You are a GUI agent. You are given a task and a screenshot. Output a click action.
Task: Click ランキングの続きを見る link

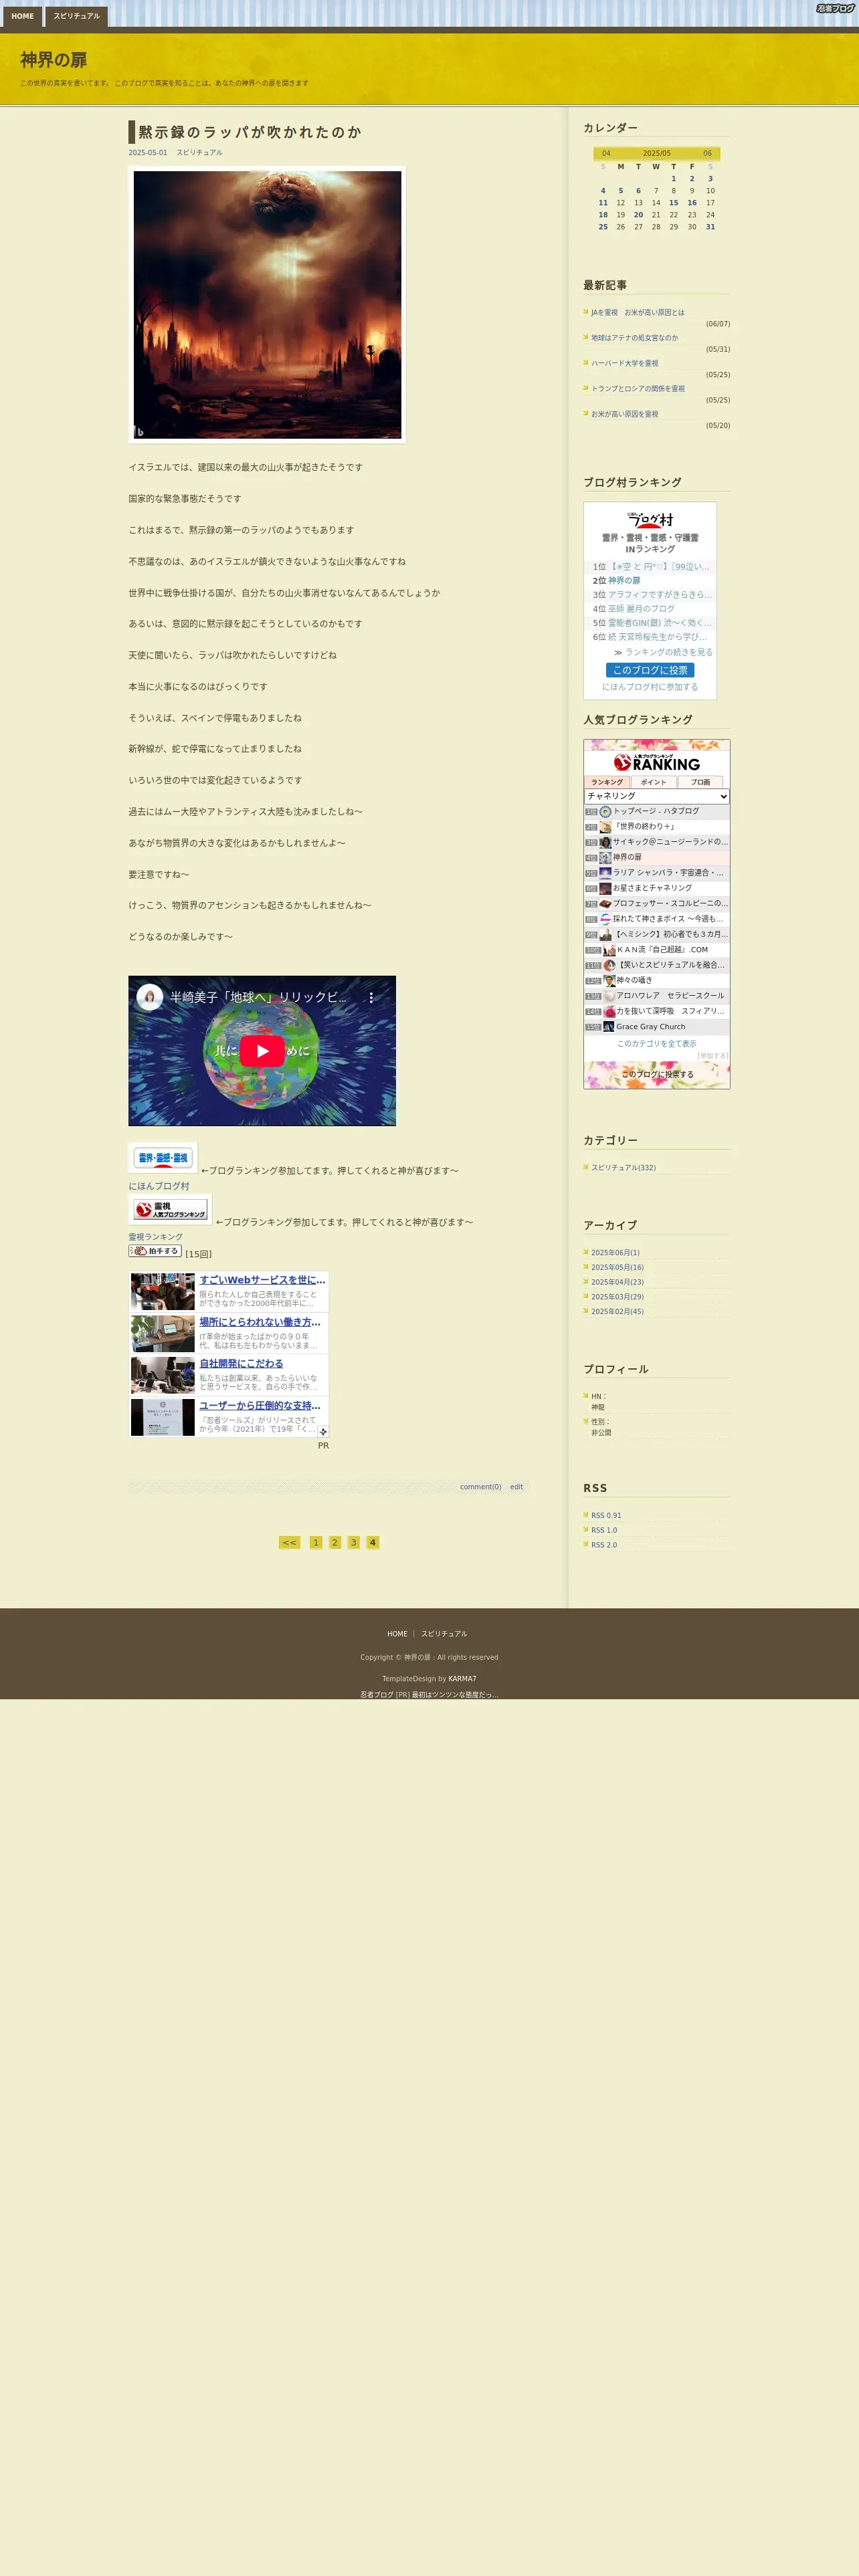pos(669,652)
